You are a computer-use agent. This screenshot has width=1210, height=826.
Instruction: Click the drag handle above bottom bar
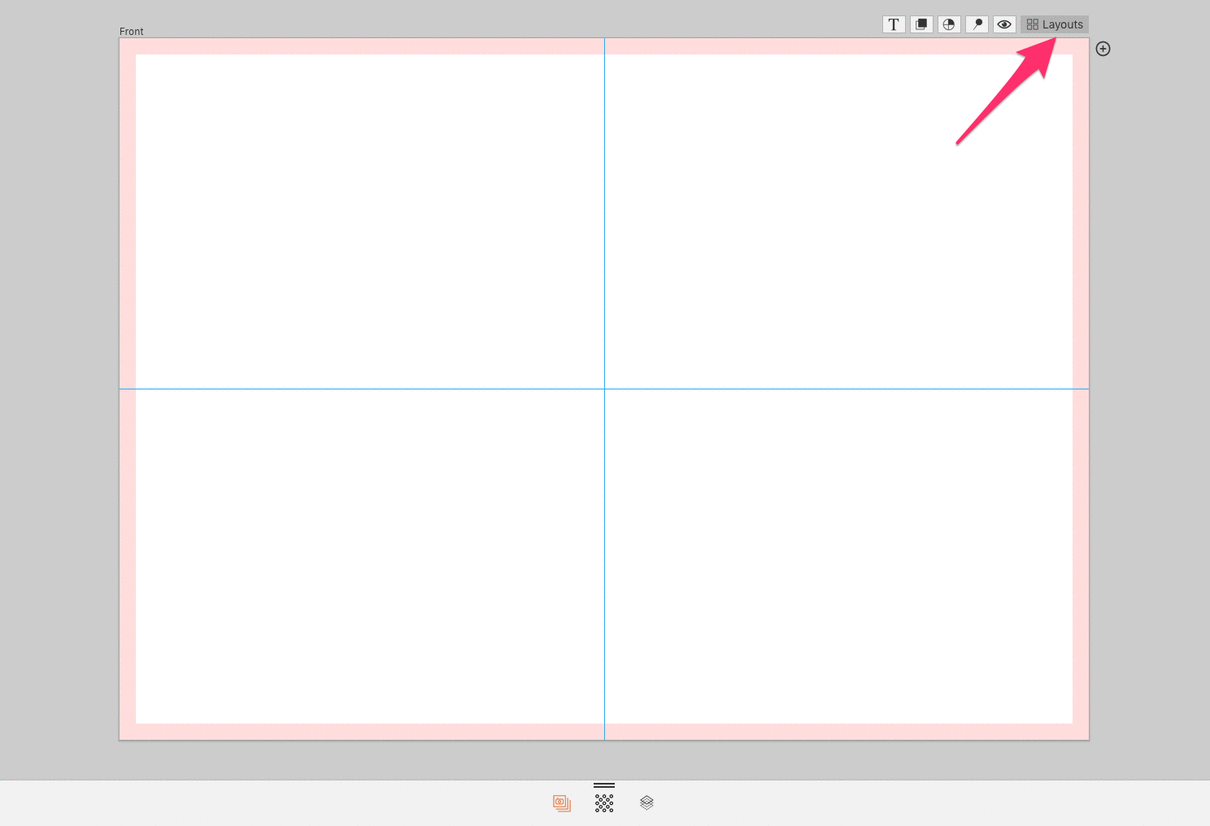pyautogui.click(x=604, y=785)
